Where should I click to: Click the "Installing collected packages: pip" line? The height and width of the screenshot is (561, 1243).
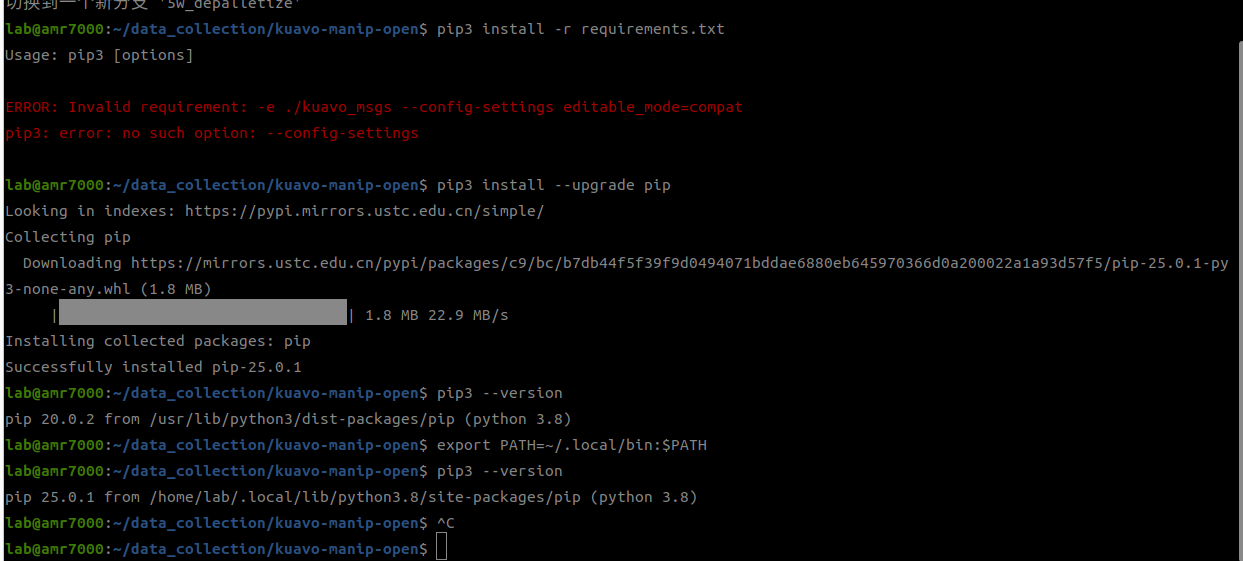[158, 341]
